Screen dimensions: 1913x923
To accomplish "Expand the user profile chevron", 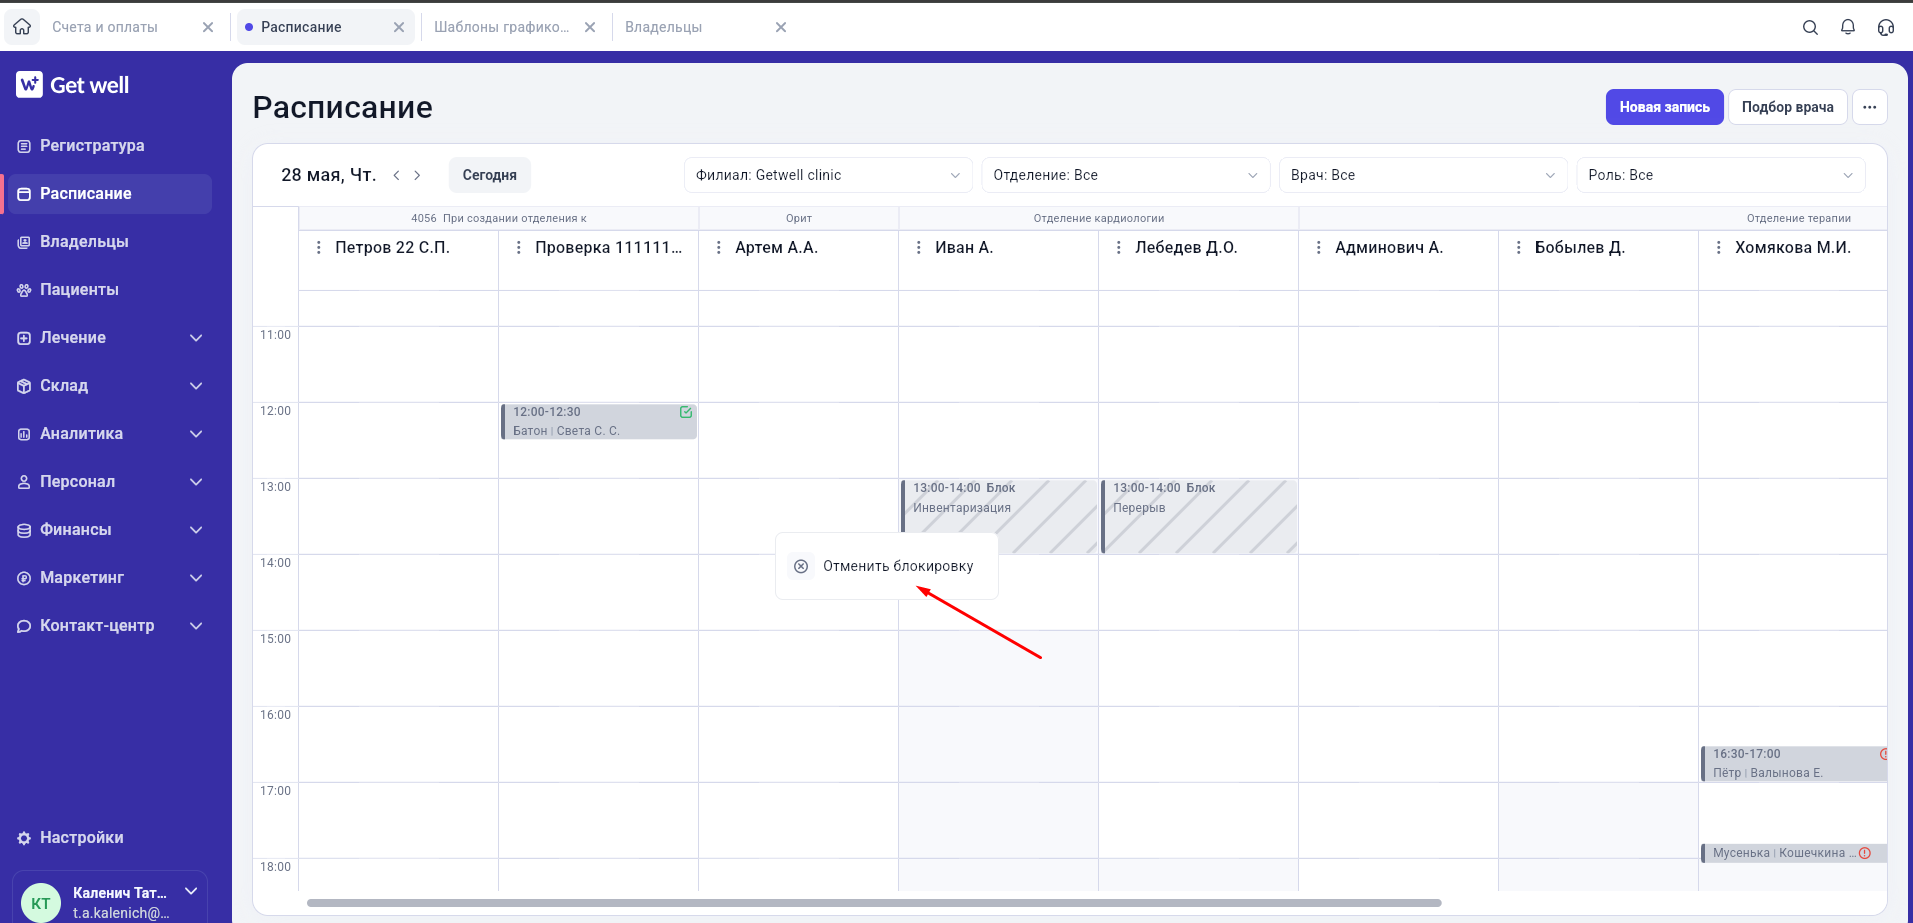I will tap(191, 891).
